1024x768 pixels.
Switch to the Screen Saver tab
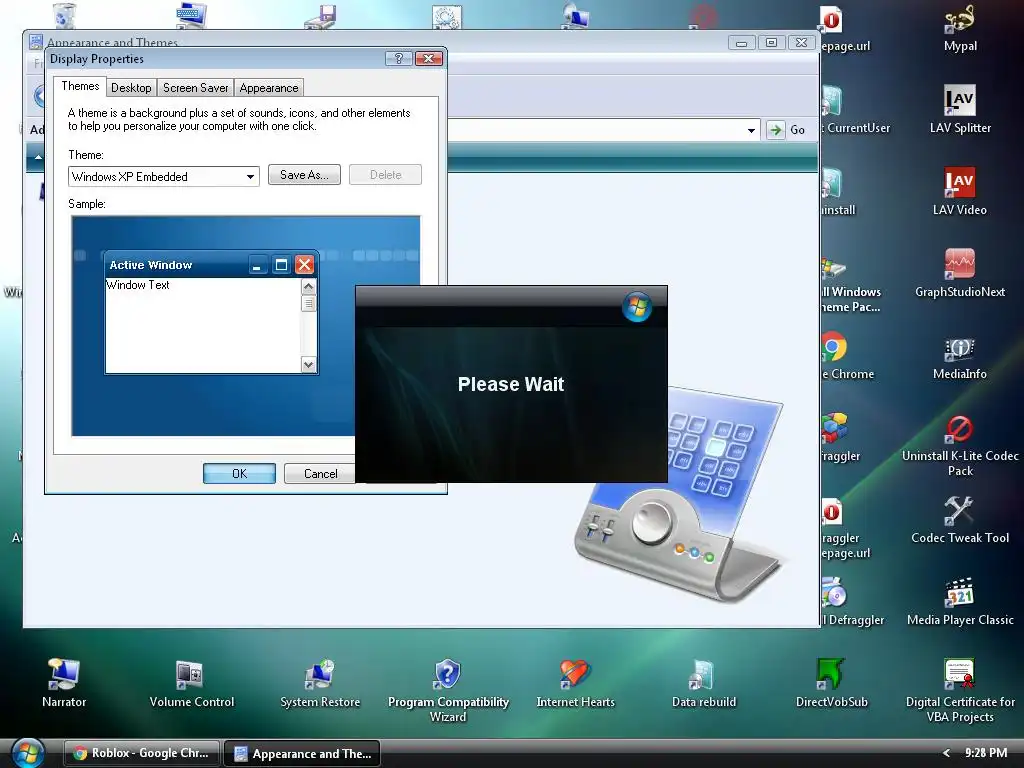(195, 88)
